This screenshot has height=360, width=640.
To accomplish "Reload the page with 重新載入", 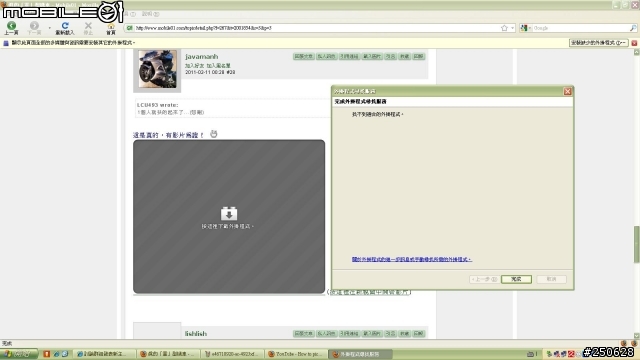I will tap(65, 28).
